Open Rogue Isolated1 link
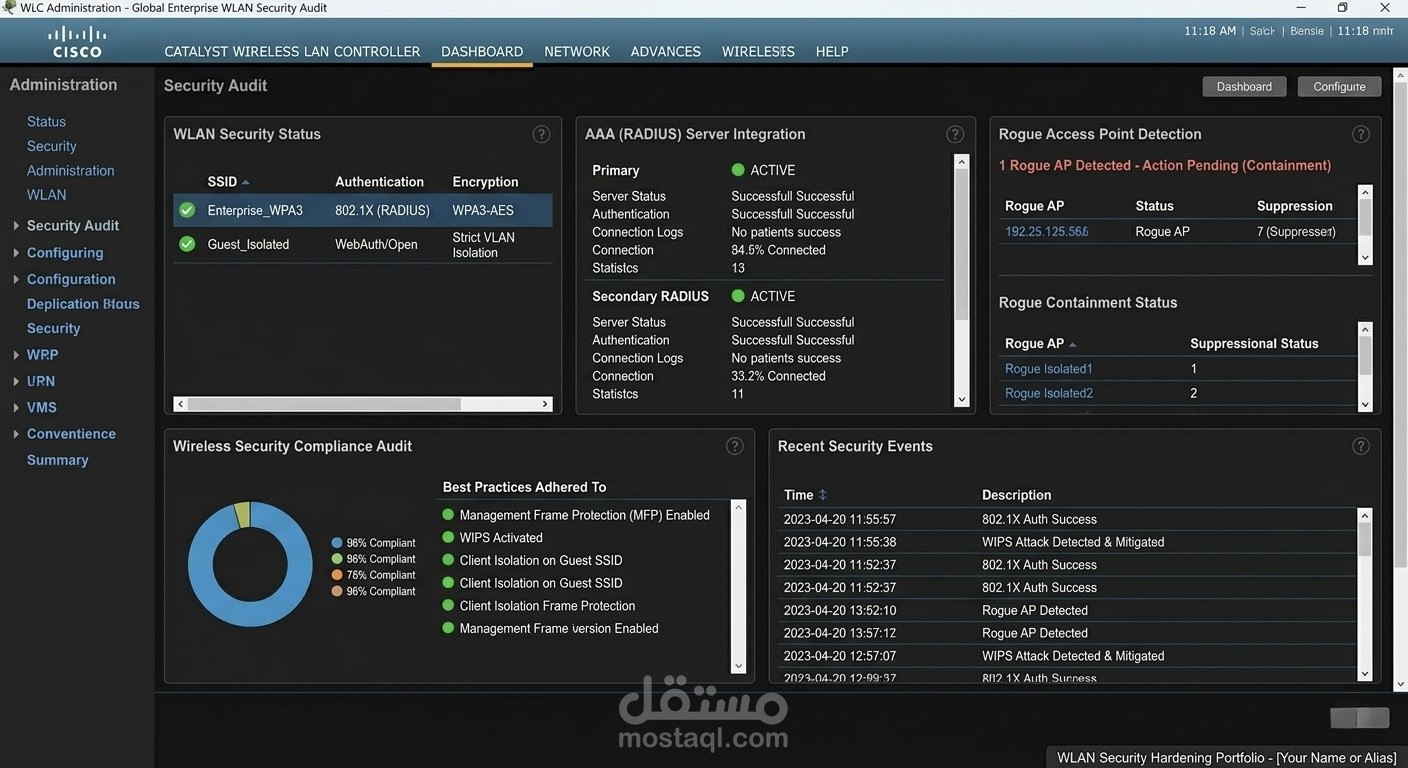The width and height of the screenshot is (1408, 768). pyautogui.click(x=1048, y=369)
